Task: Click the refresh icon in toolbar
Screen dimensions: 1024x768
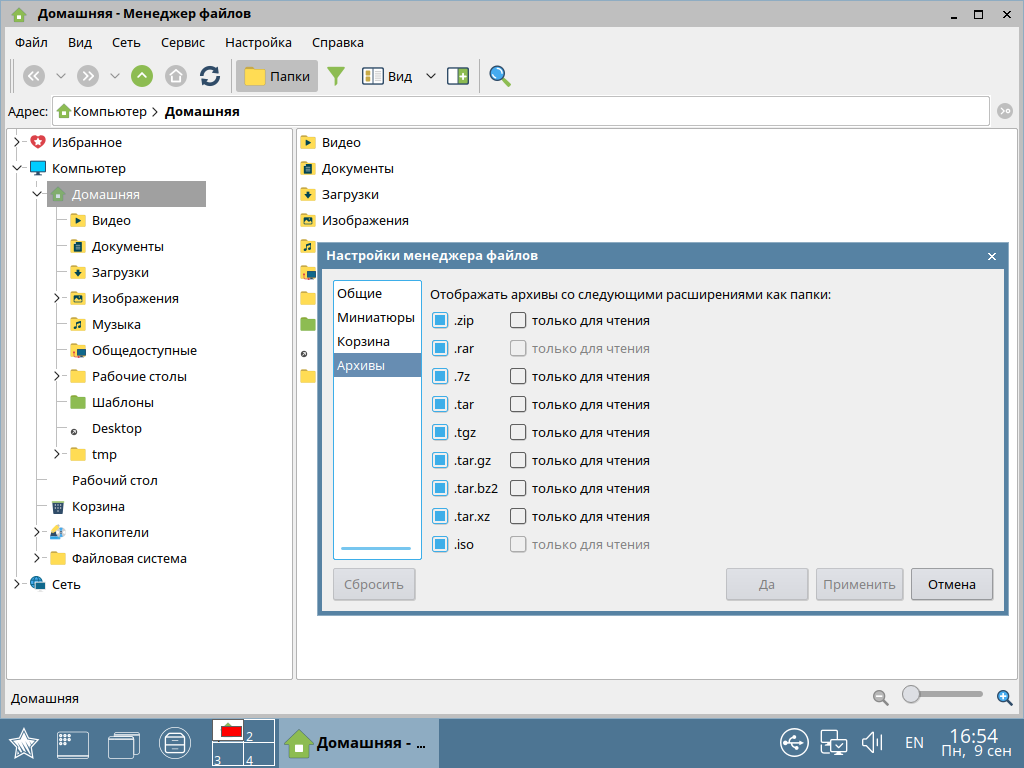Action: (210, 76)
